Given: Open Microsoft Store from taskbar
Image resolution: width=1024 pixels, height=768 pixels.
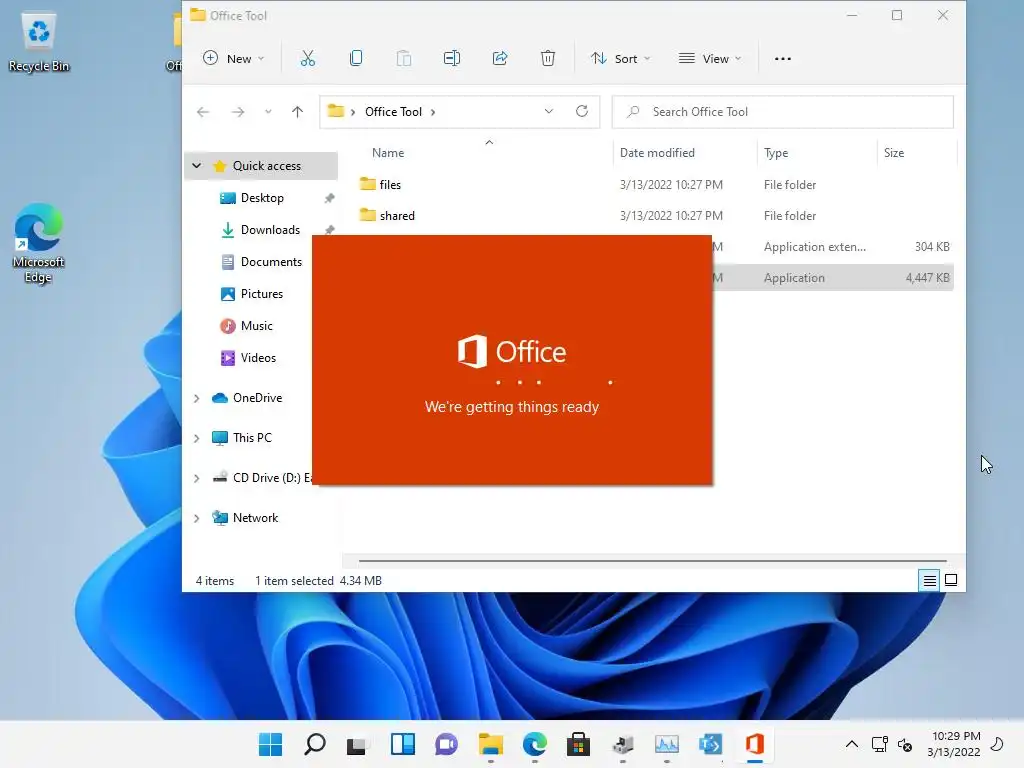Looking at the screenshot, I should [578, 744].
